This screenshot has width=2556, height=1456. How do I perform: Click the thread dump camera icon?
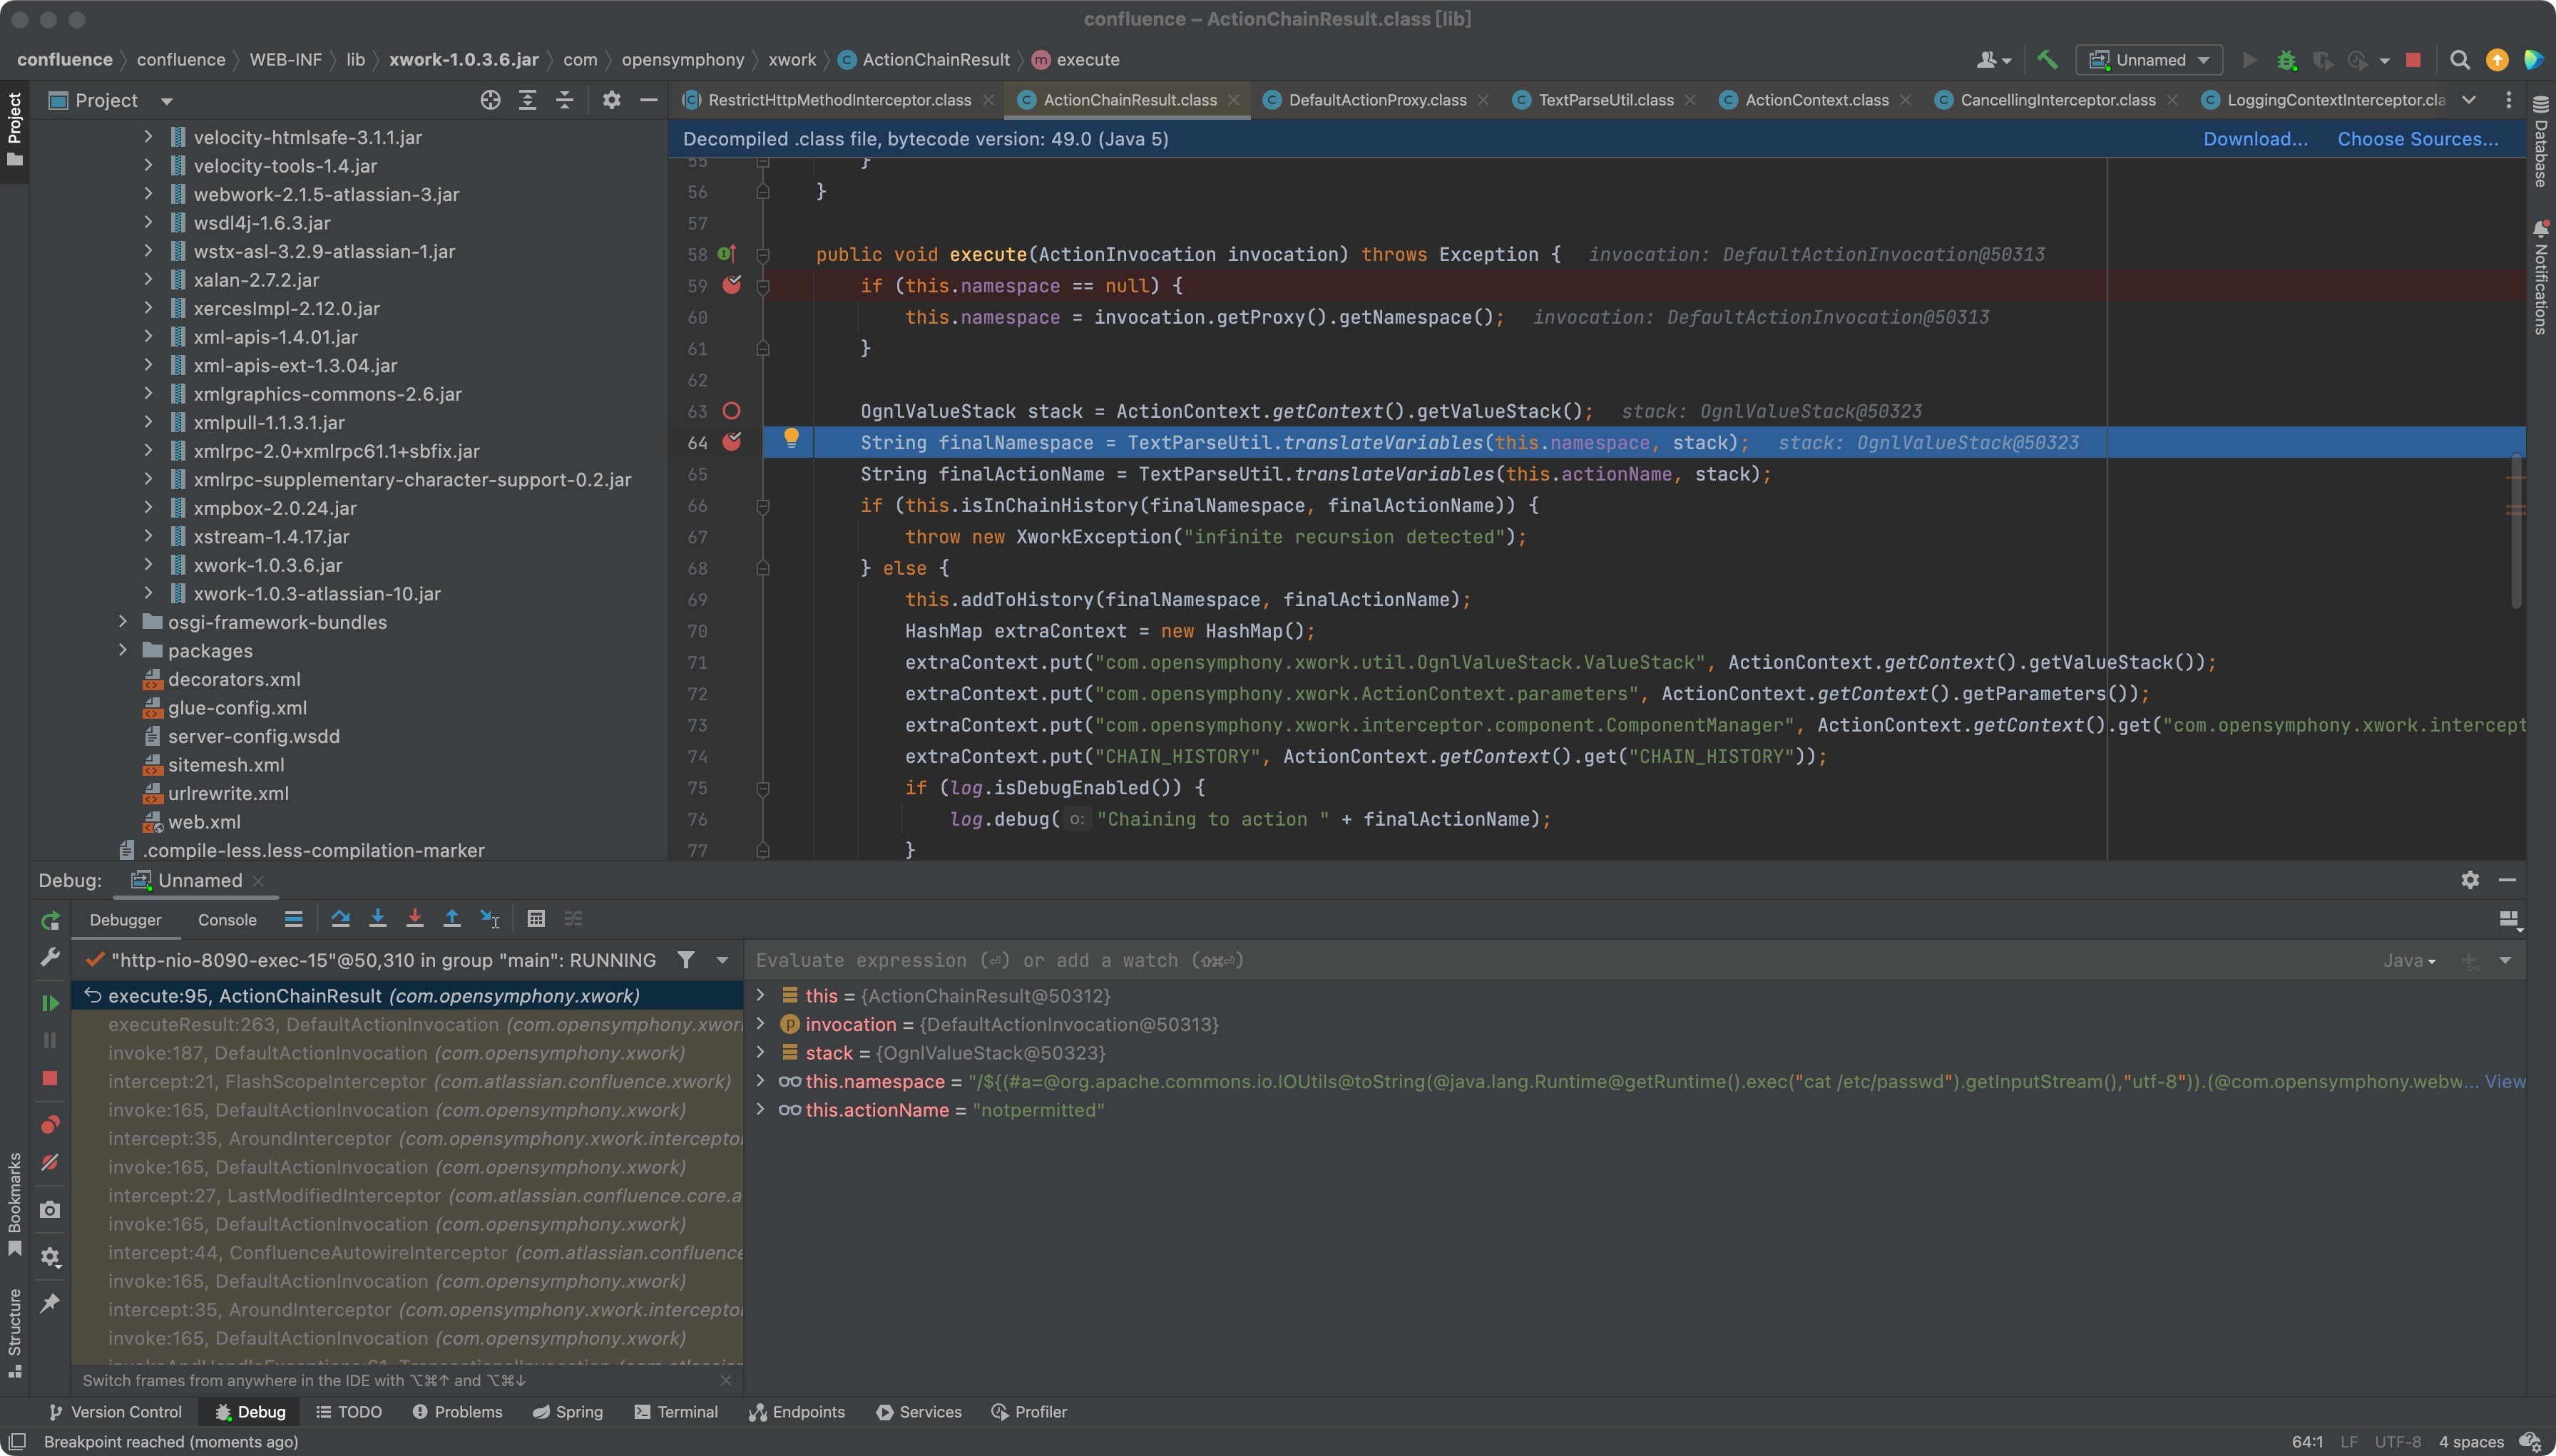click(50, 1210)
